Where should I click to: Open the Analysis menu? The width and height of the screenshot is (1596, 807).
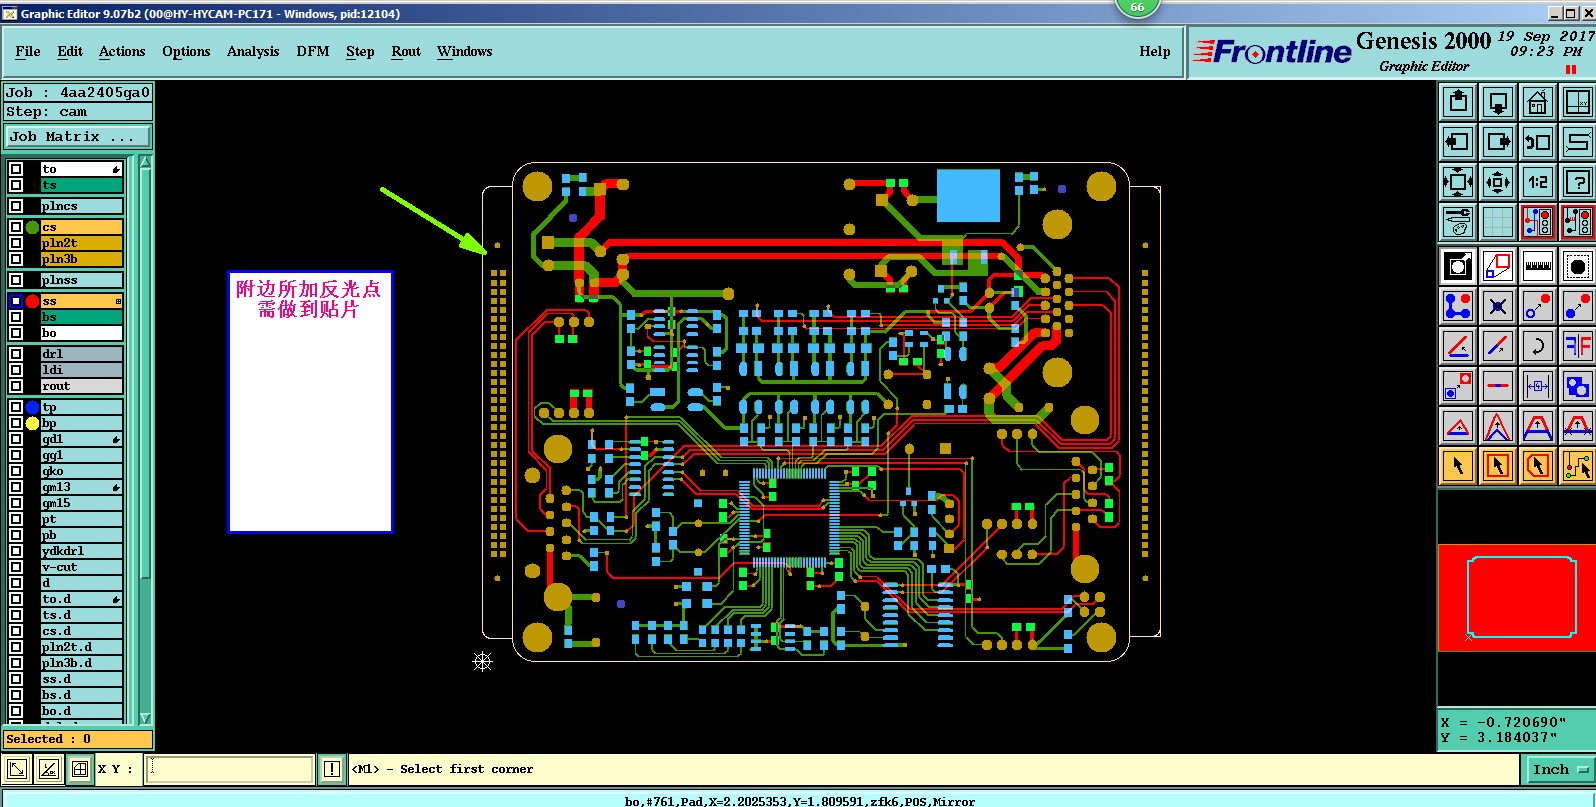tap(253, 52)
